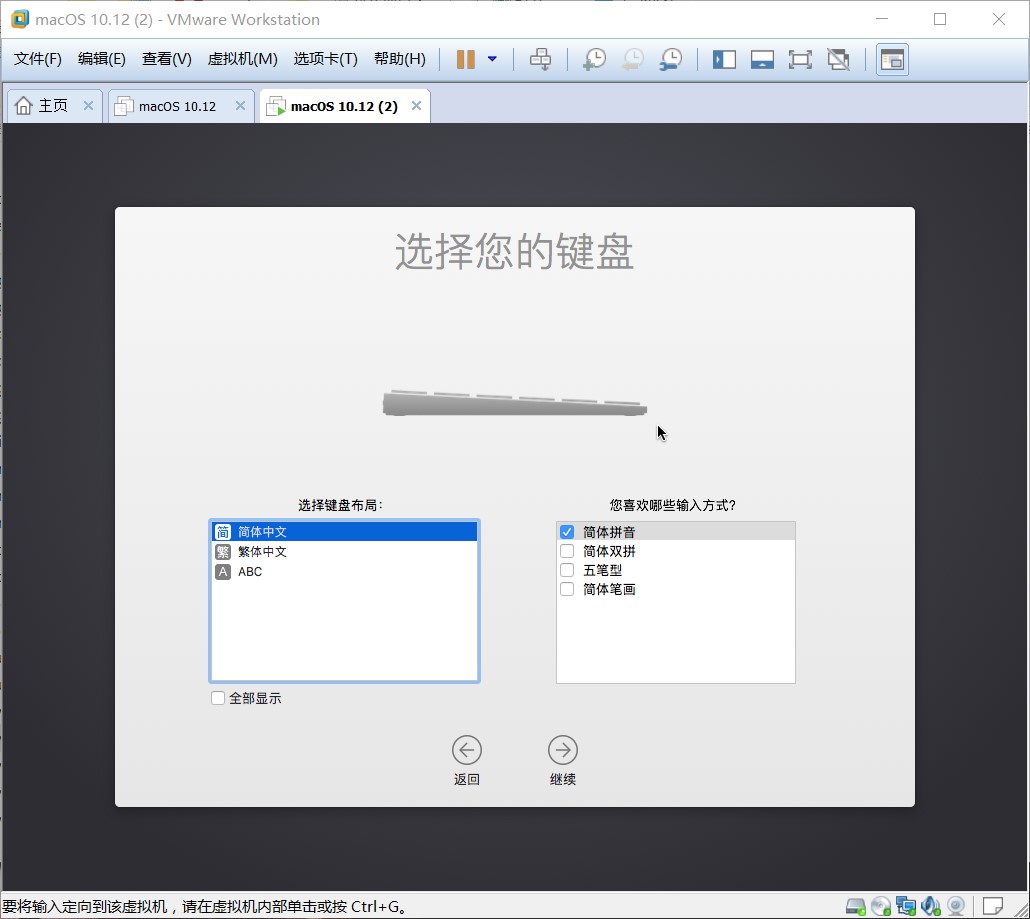Click the CD/DVD drive status icon

tap(881, 907)
